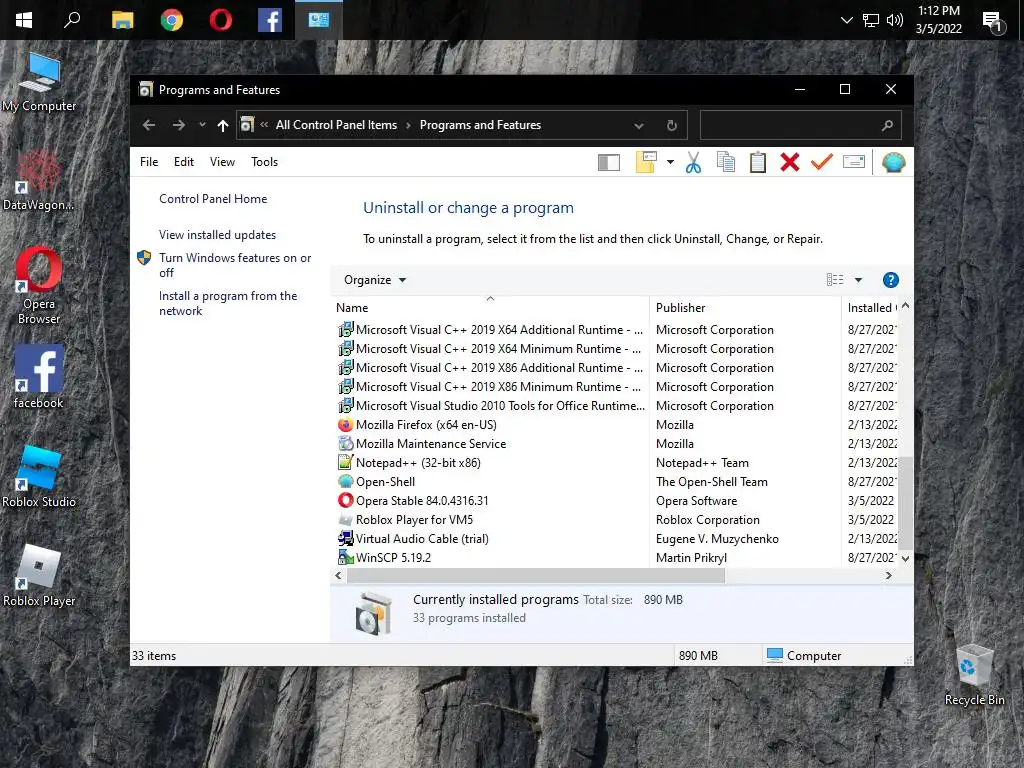Viewport: 1024px width, 768px height.
Task: Launch File Explorer from taskbar
Action: click(122, 20)
